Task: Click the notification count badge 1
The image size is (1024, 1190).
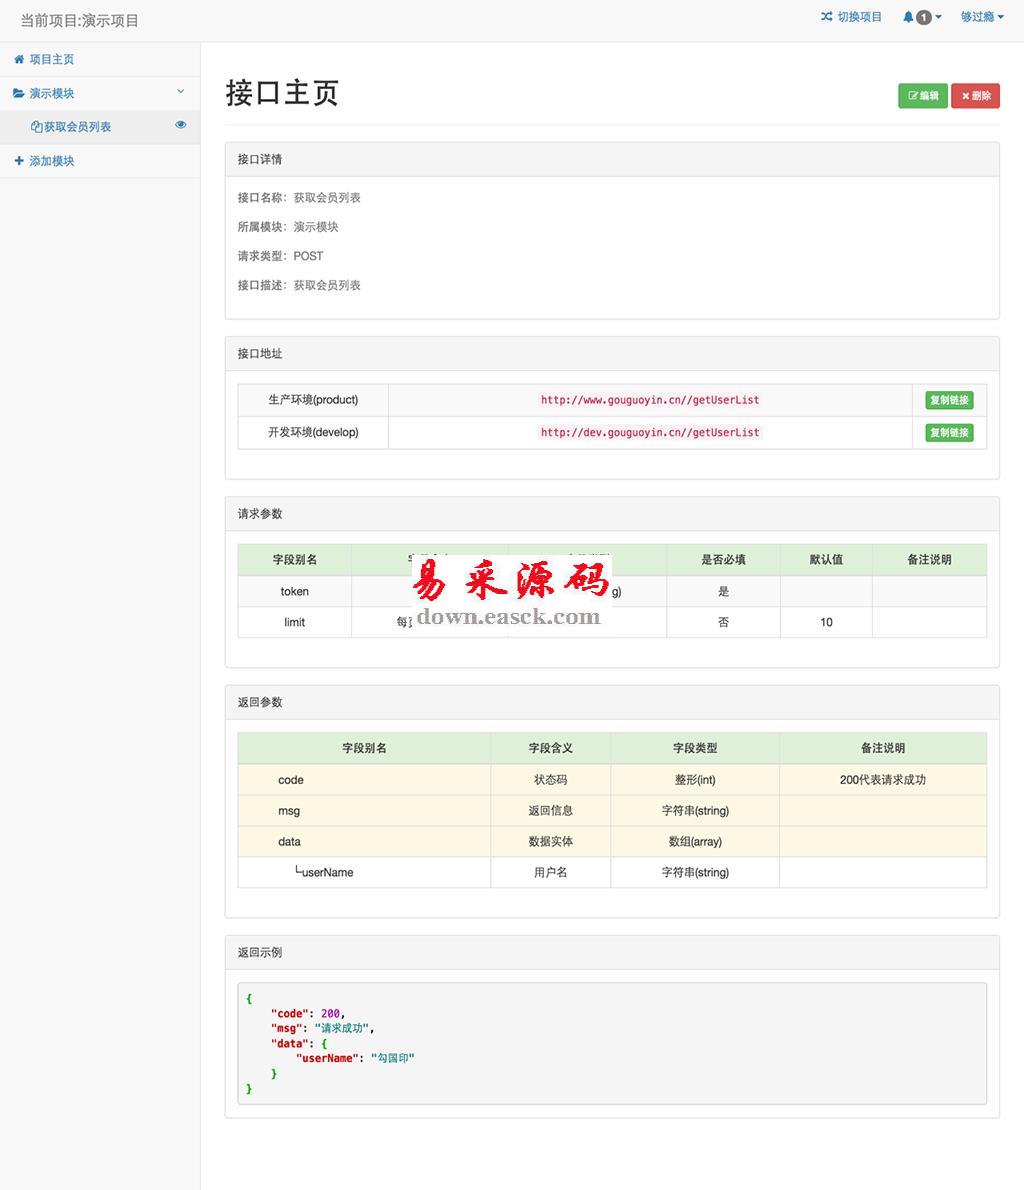Action: click(x=924, y=17)
